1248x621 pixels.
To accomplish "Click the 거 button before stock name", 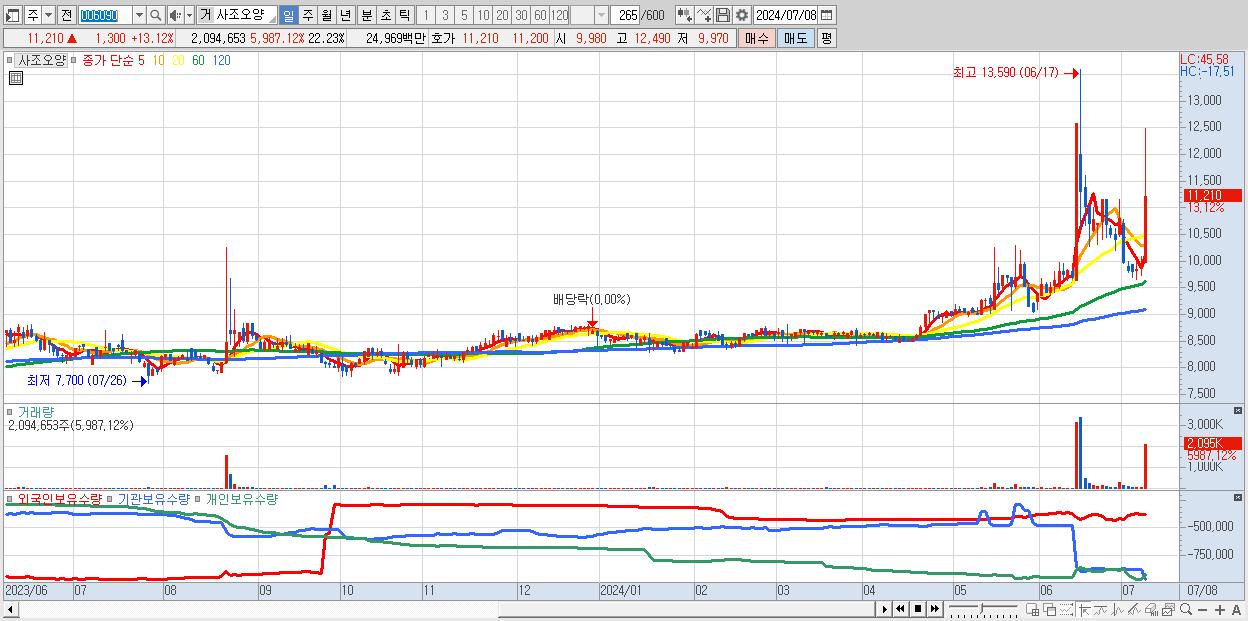I will (x=205, y=15).
